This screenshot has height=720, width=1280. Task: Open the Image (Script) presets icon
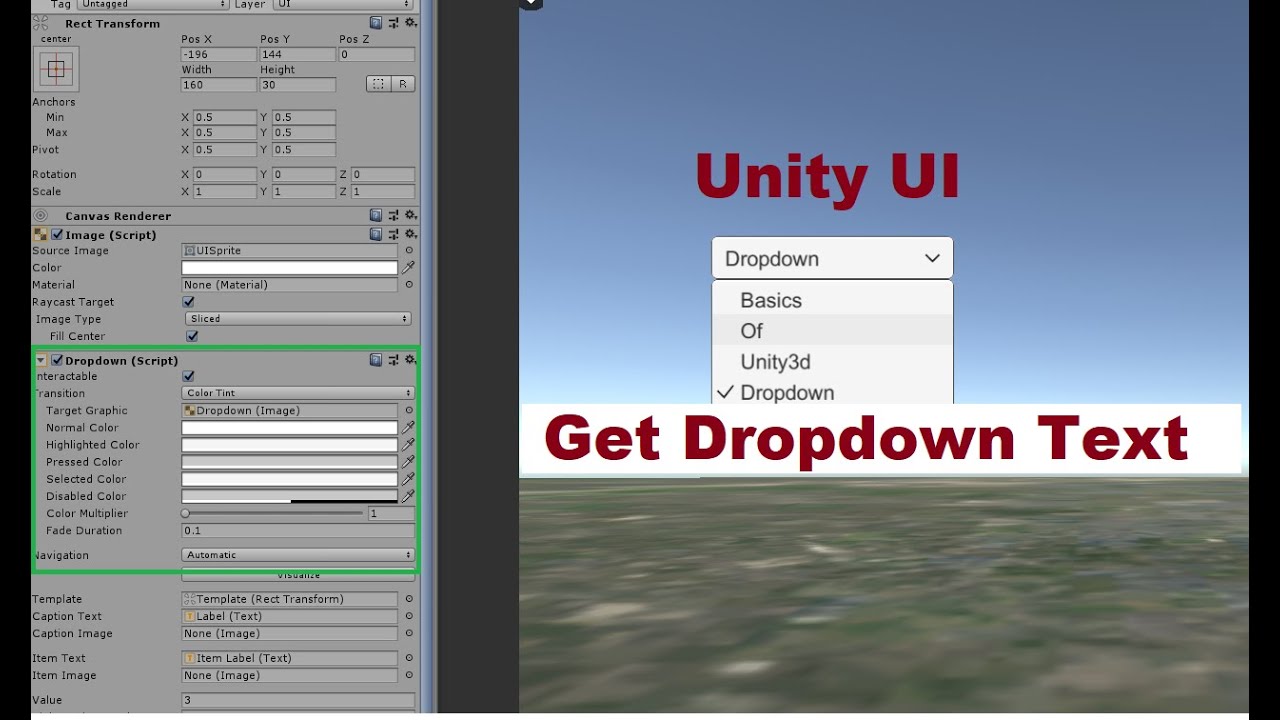(393, 235)
